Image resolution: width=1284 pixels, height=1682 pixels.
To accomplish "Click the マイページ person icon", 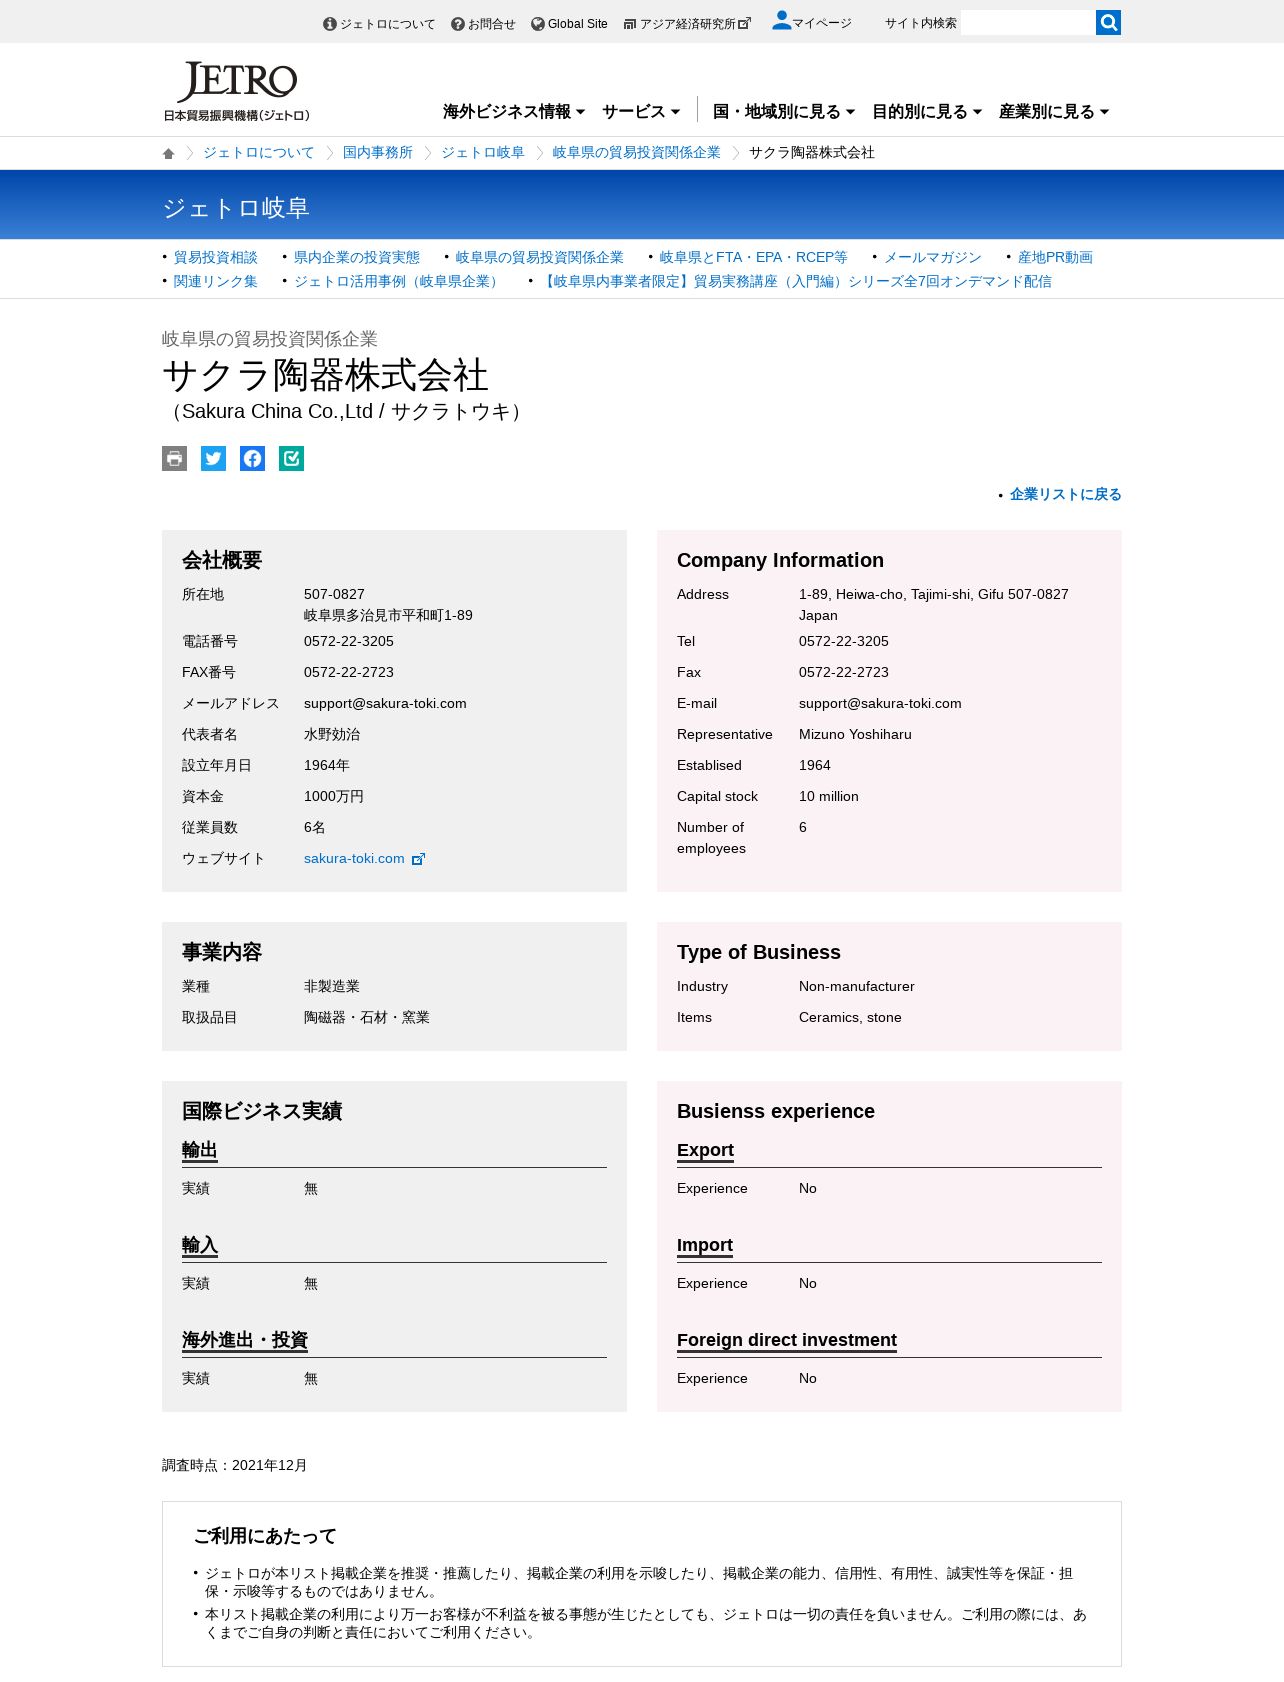I will (x=781, y=20).
